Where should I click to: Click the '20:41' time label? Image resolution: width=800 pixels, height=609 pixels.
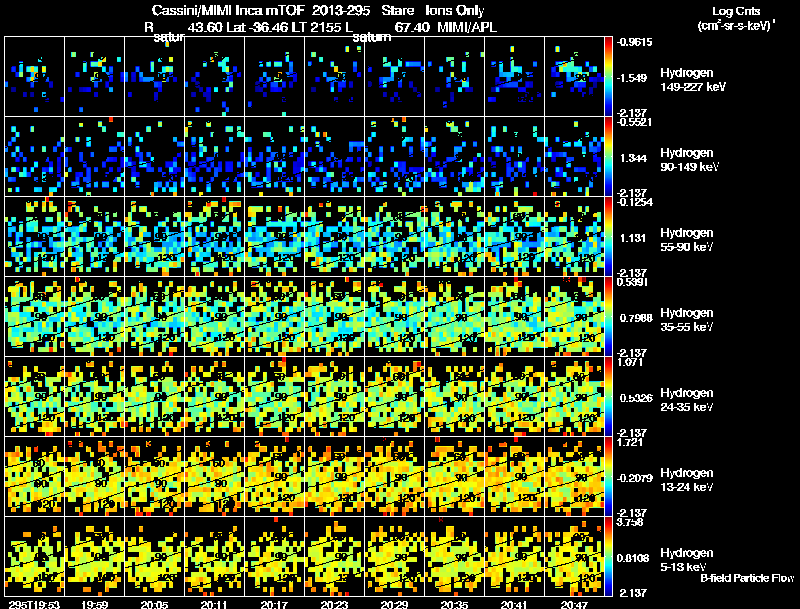pos(514,604)
